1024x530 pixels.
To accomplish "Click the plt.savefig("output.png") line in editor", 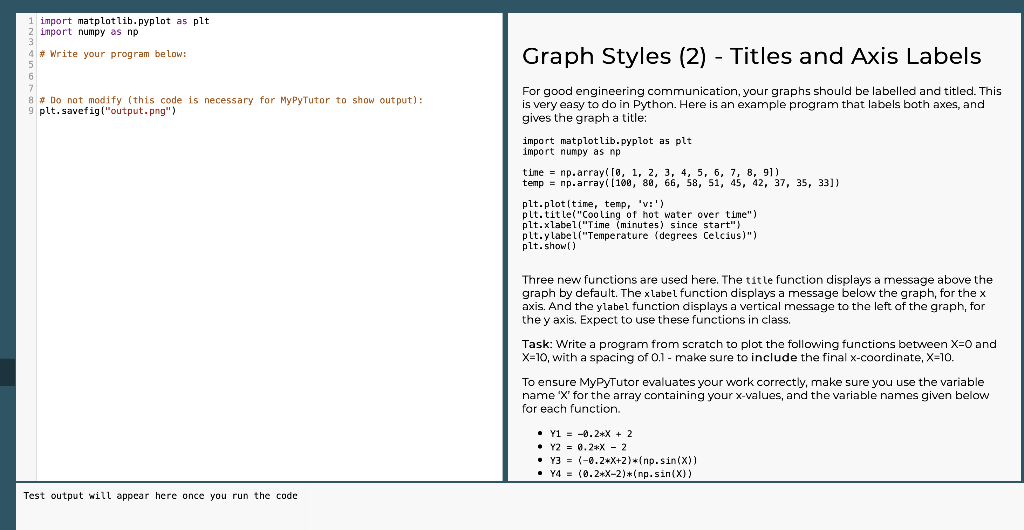I will (108, 111).
